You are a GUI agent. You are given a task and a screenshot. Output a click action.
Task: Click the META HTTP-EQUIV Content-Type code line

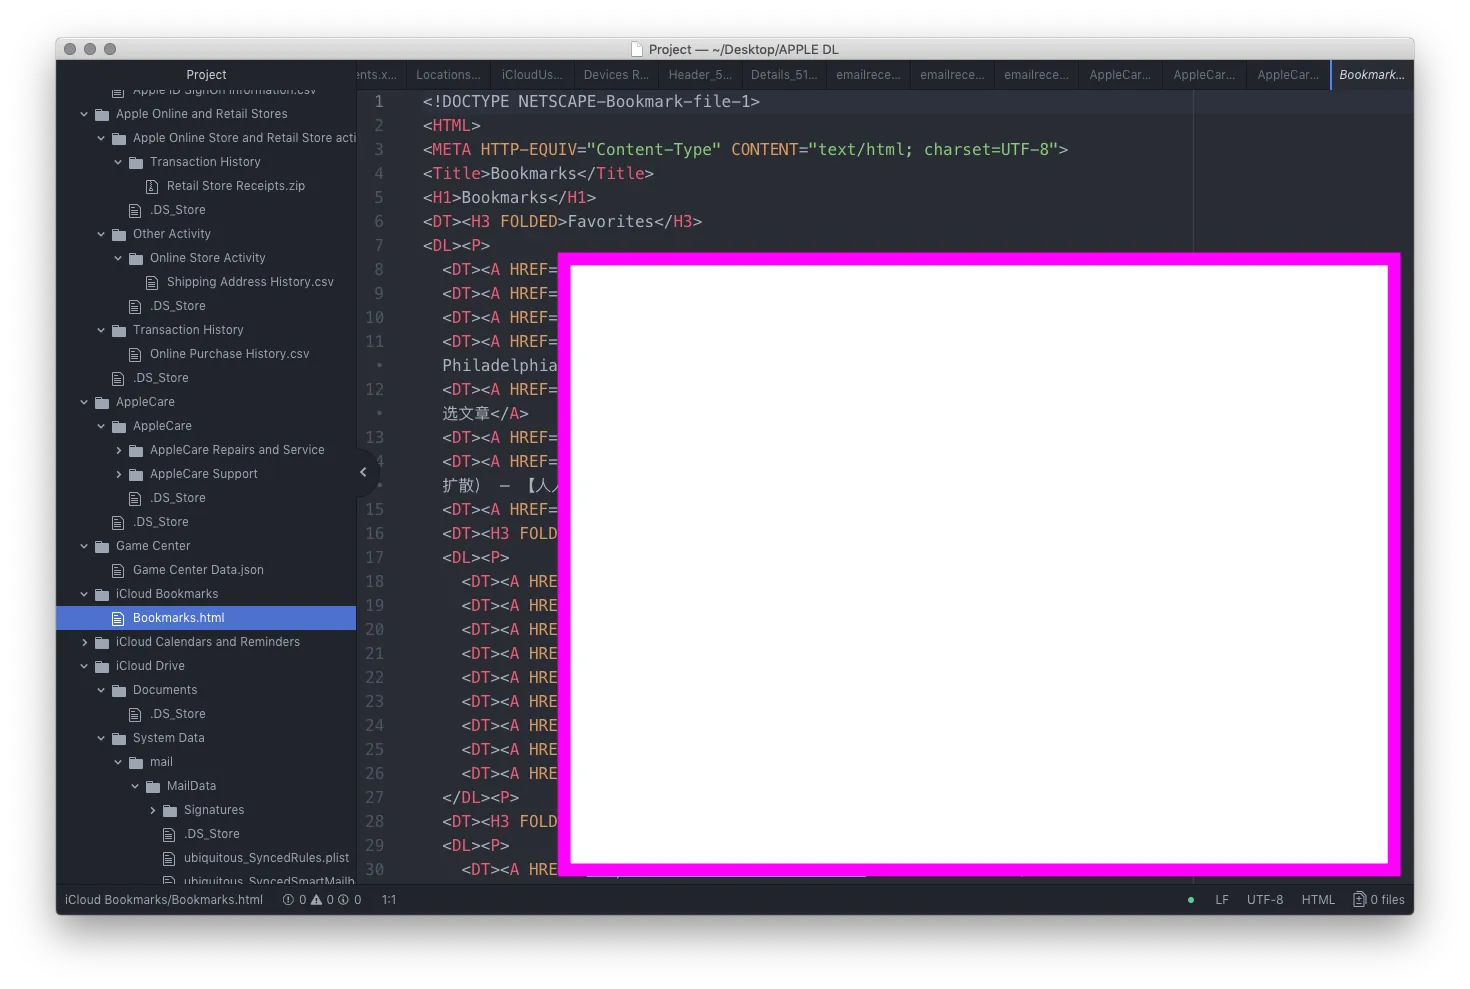click(745, 150)
